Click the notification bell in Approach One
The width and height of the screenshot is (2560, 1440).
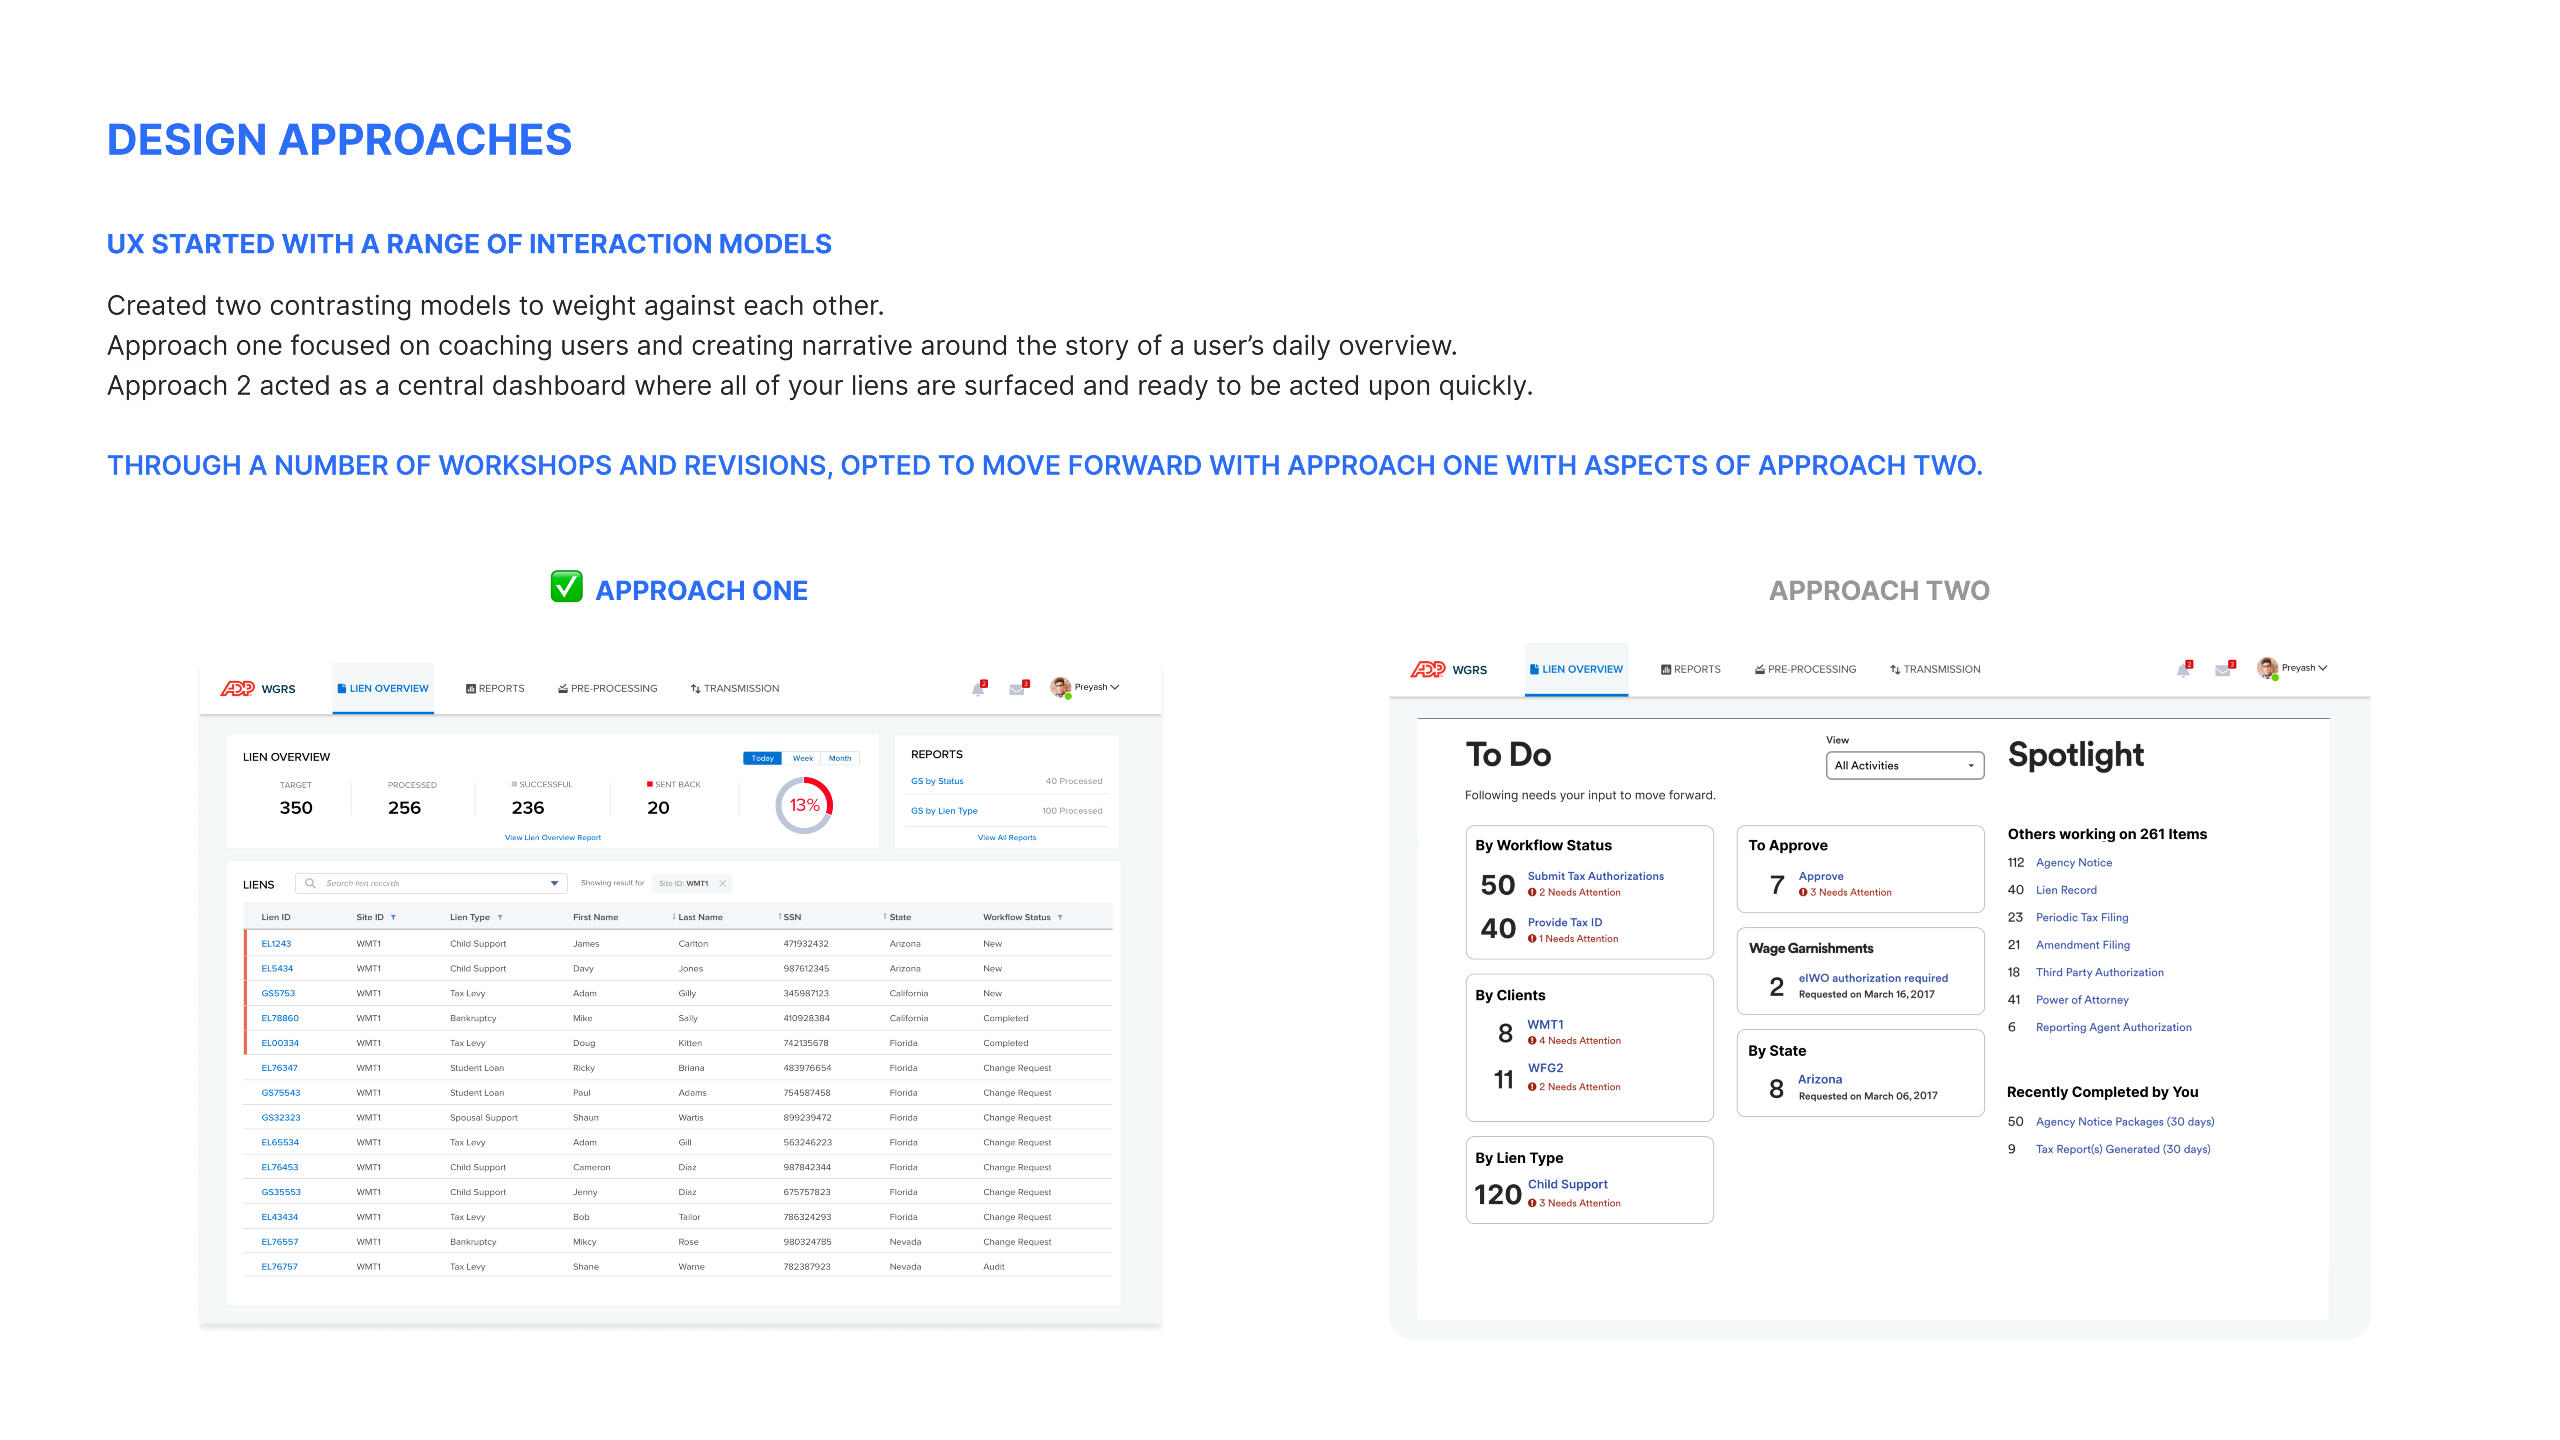coord(978,689)
